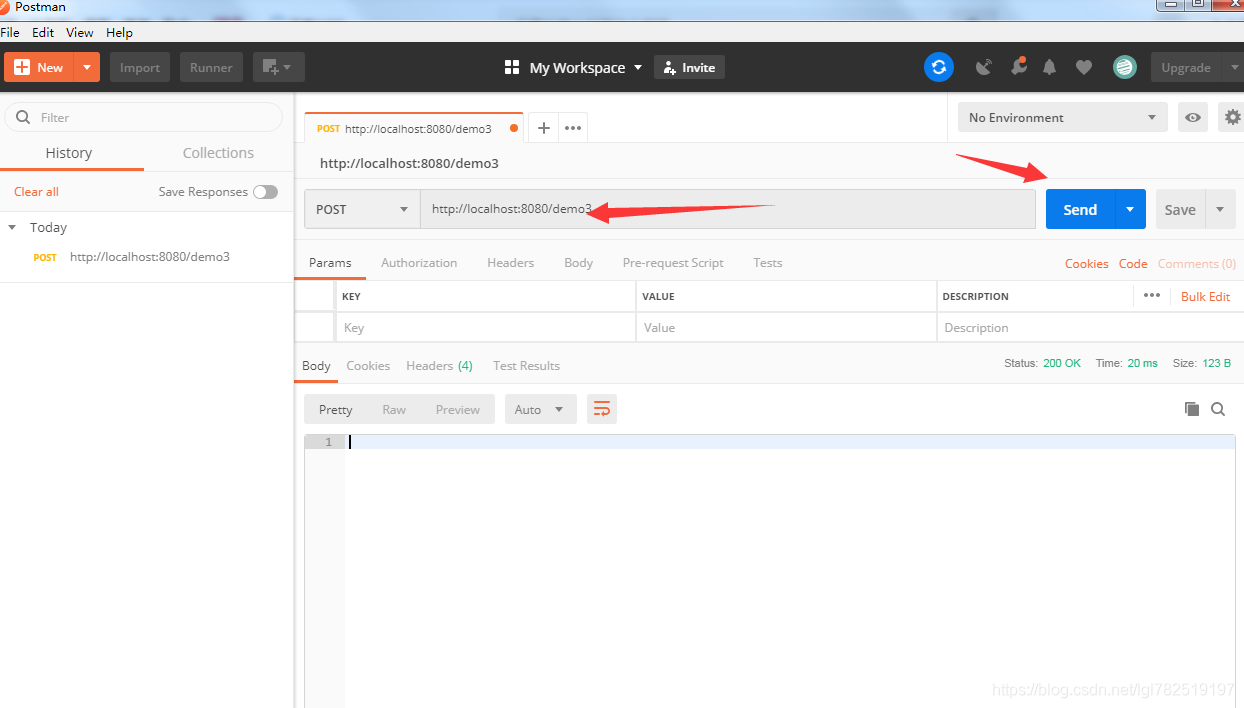Switch response view to Preview

tap(458, 409)
